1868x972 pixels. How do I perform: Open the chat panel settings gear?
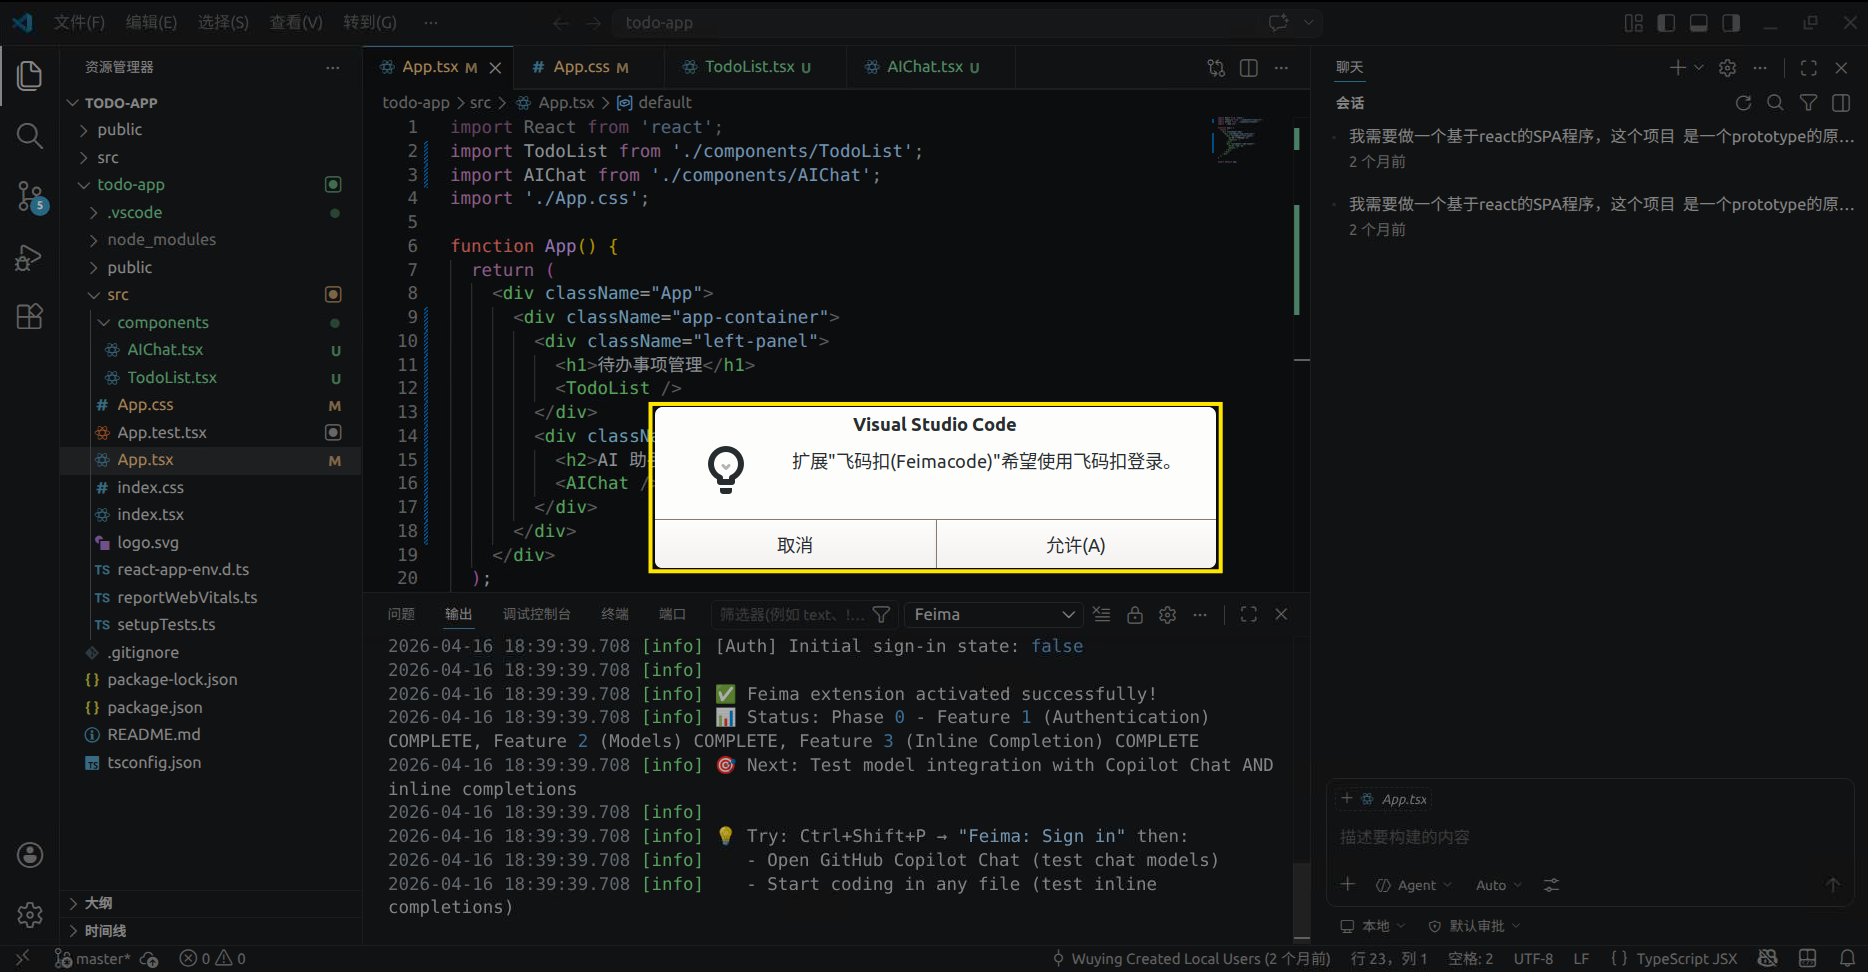click(x=1727, y=68)
